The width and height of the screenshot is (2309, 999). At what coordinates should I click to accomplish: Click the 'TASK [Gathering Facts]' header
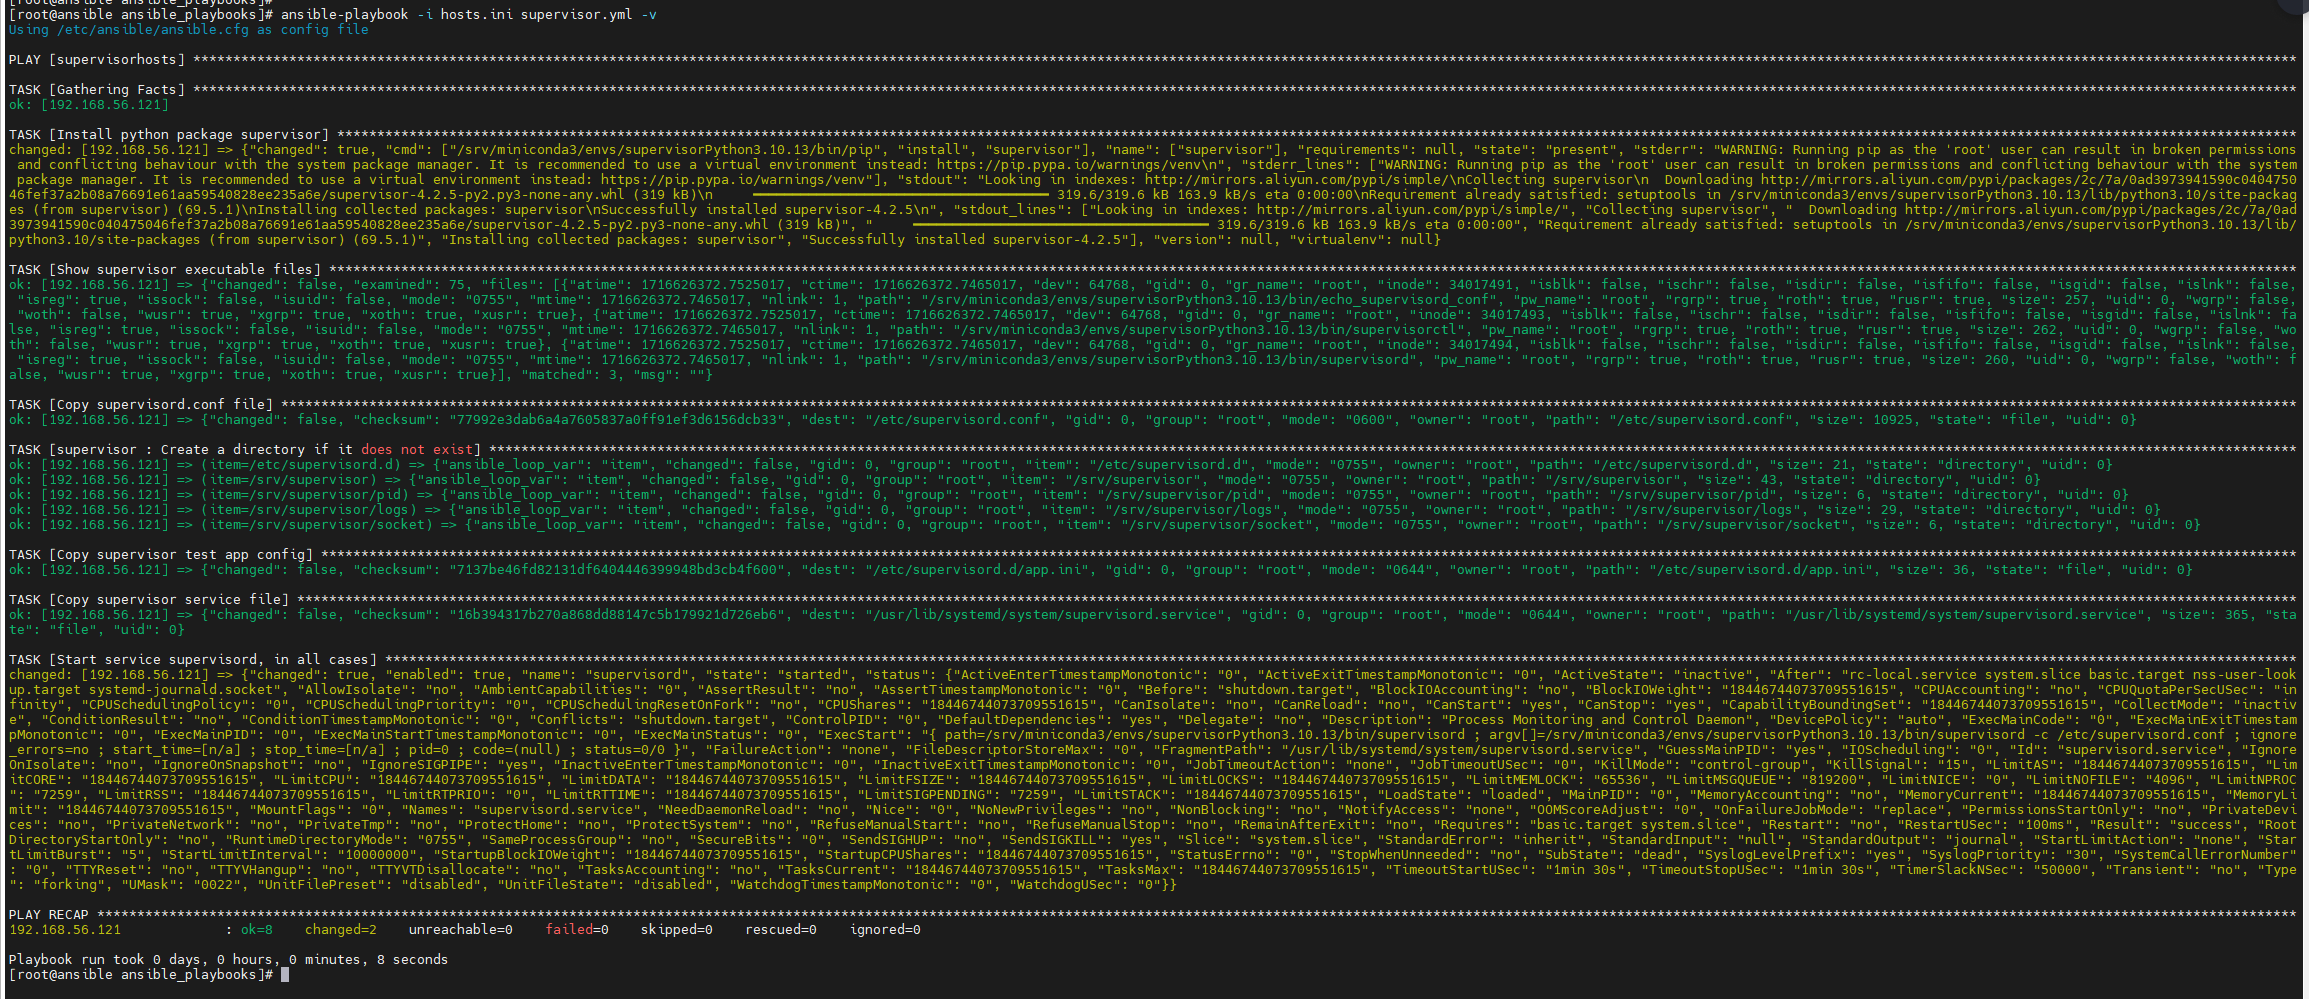click(97, 90)
